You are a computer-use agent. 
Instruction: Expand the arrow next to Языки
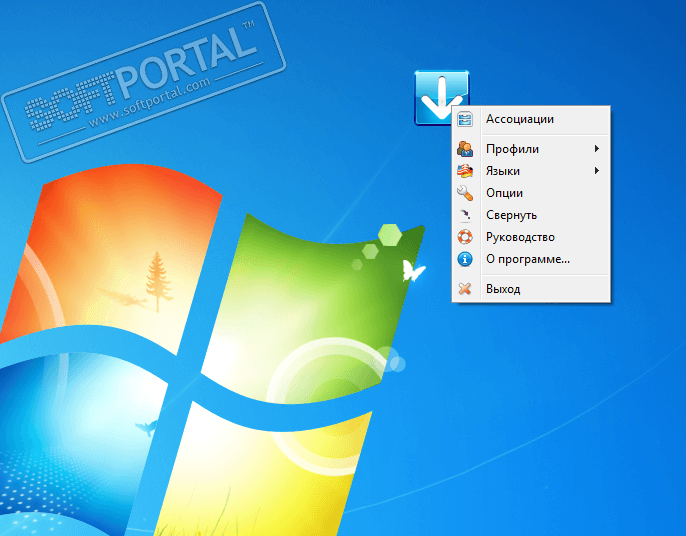click(597, 171)
